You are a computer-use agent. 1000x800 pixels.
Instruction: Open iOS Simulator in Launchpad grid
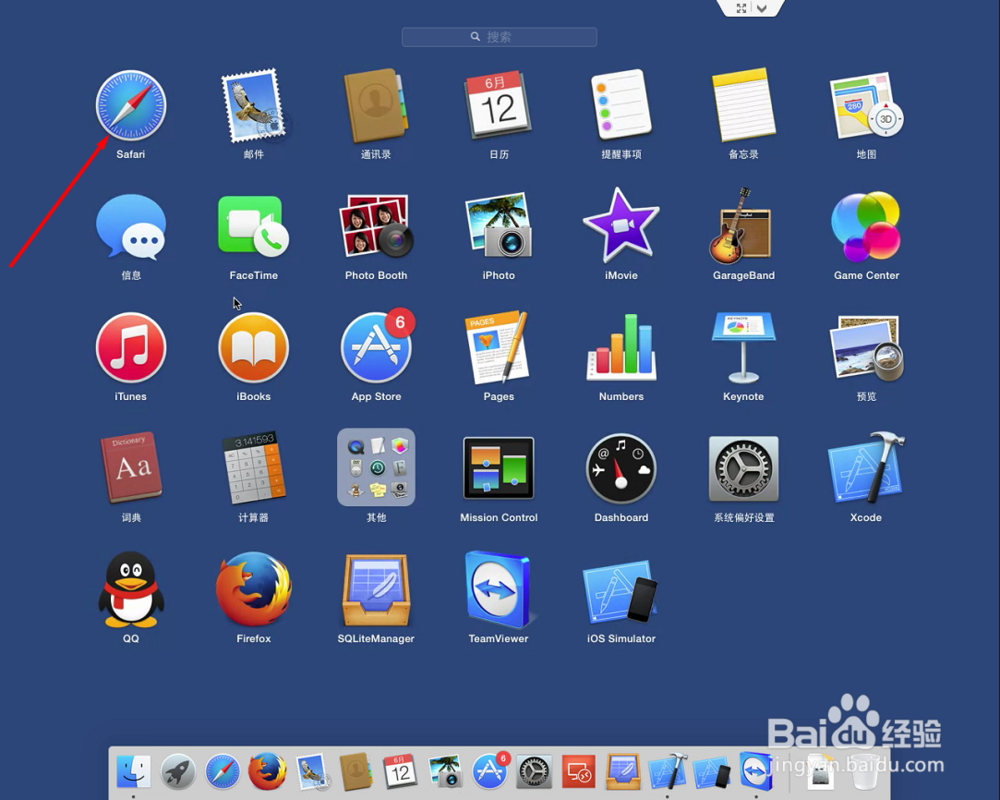621,590
